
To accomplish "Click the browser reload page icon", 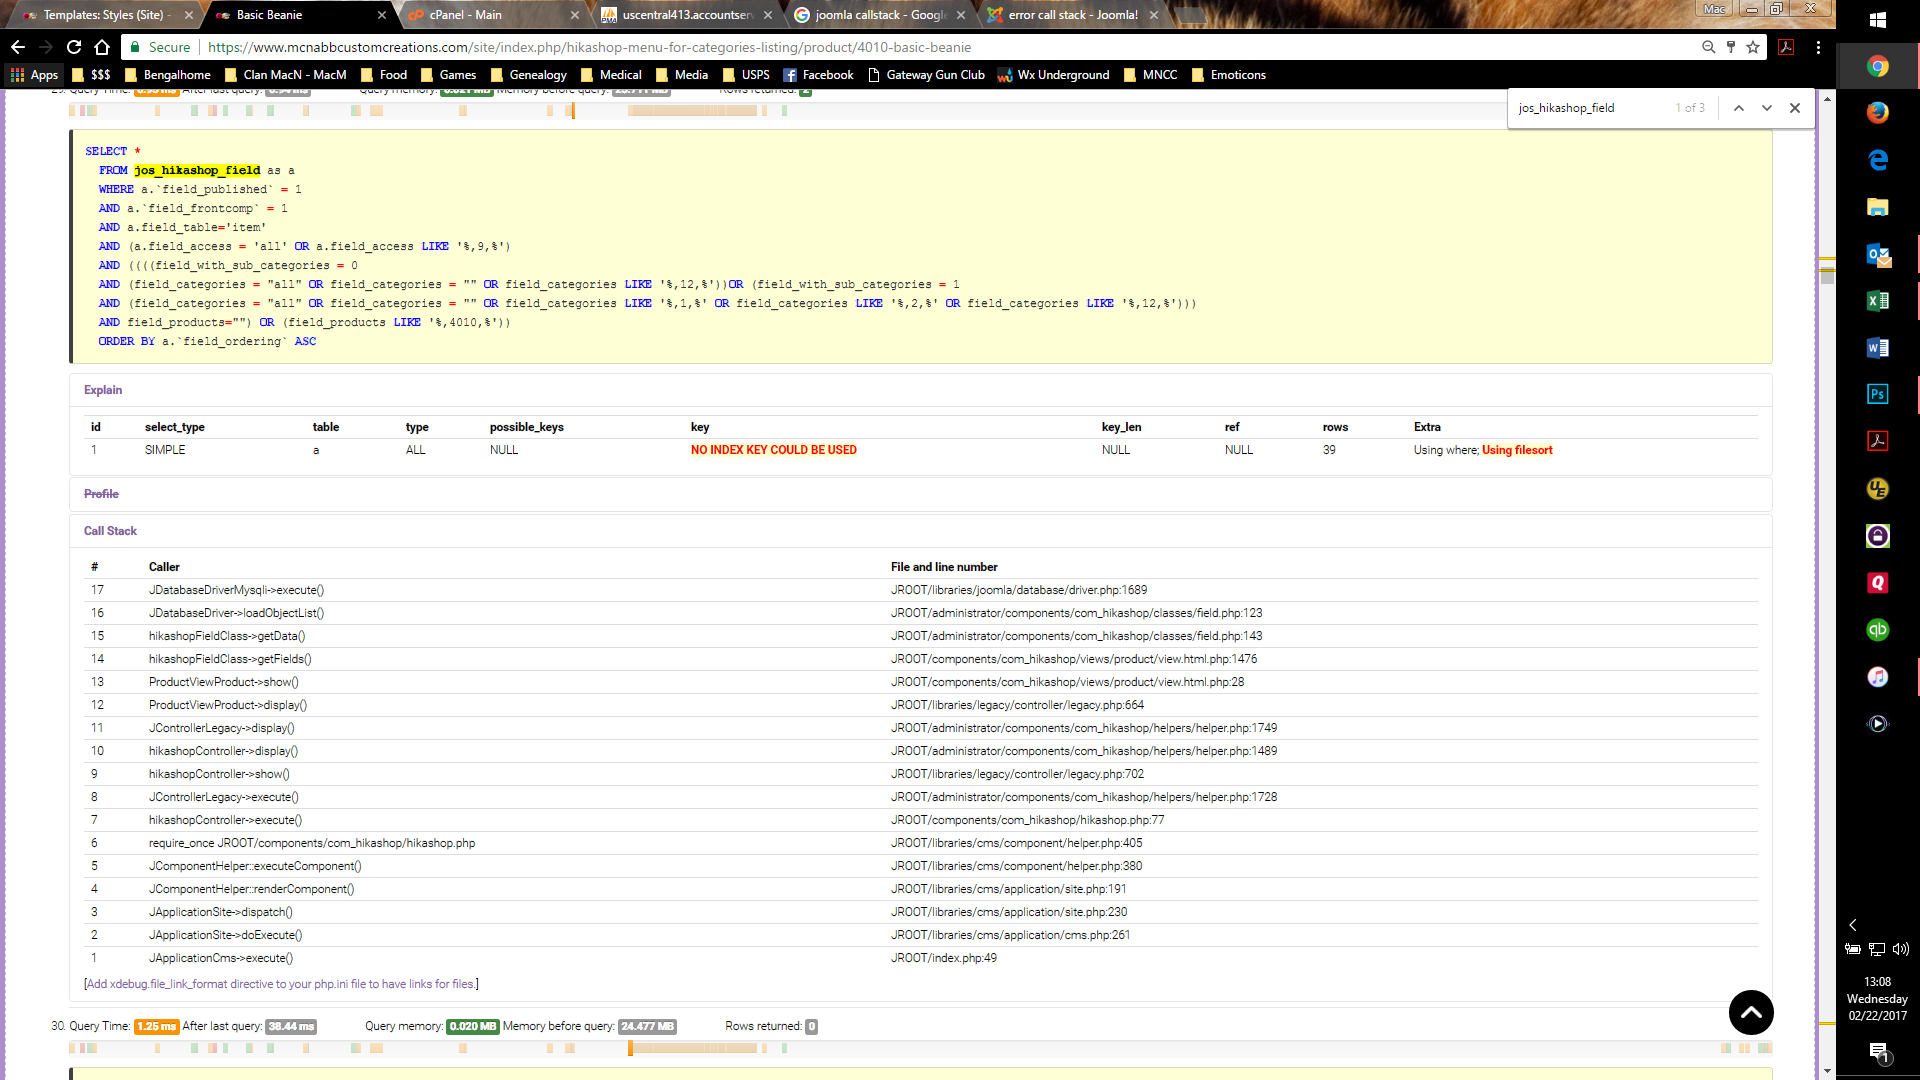I will [x=74, y=47].
